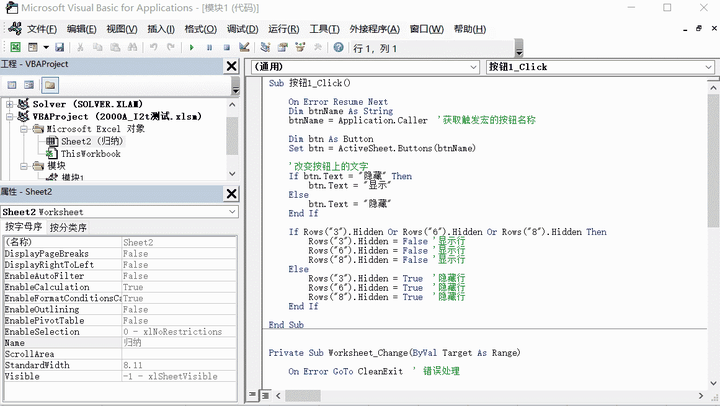Screen dimensions: 720x406
Task: Collapse the VBAProject (2000A_I2t测试.xlsm) node
Action: [x=10, y=117]
